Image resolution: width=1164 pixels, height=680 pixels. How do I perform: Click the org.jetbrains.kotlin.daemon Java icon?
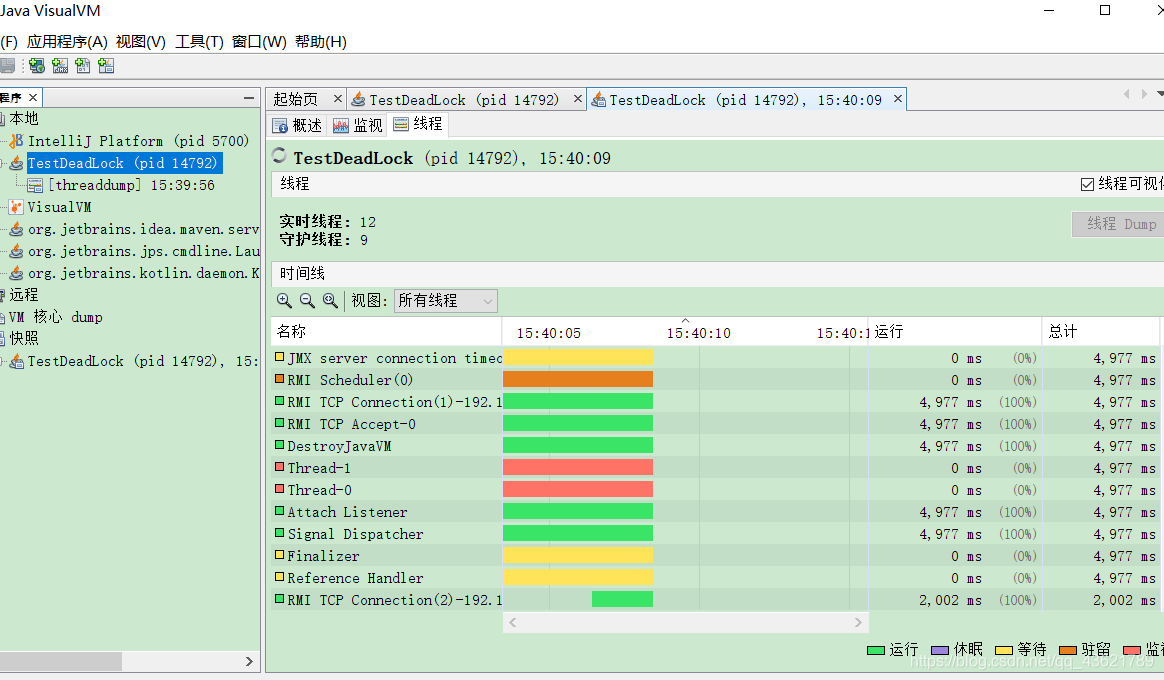(x=16, y=273)
